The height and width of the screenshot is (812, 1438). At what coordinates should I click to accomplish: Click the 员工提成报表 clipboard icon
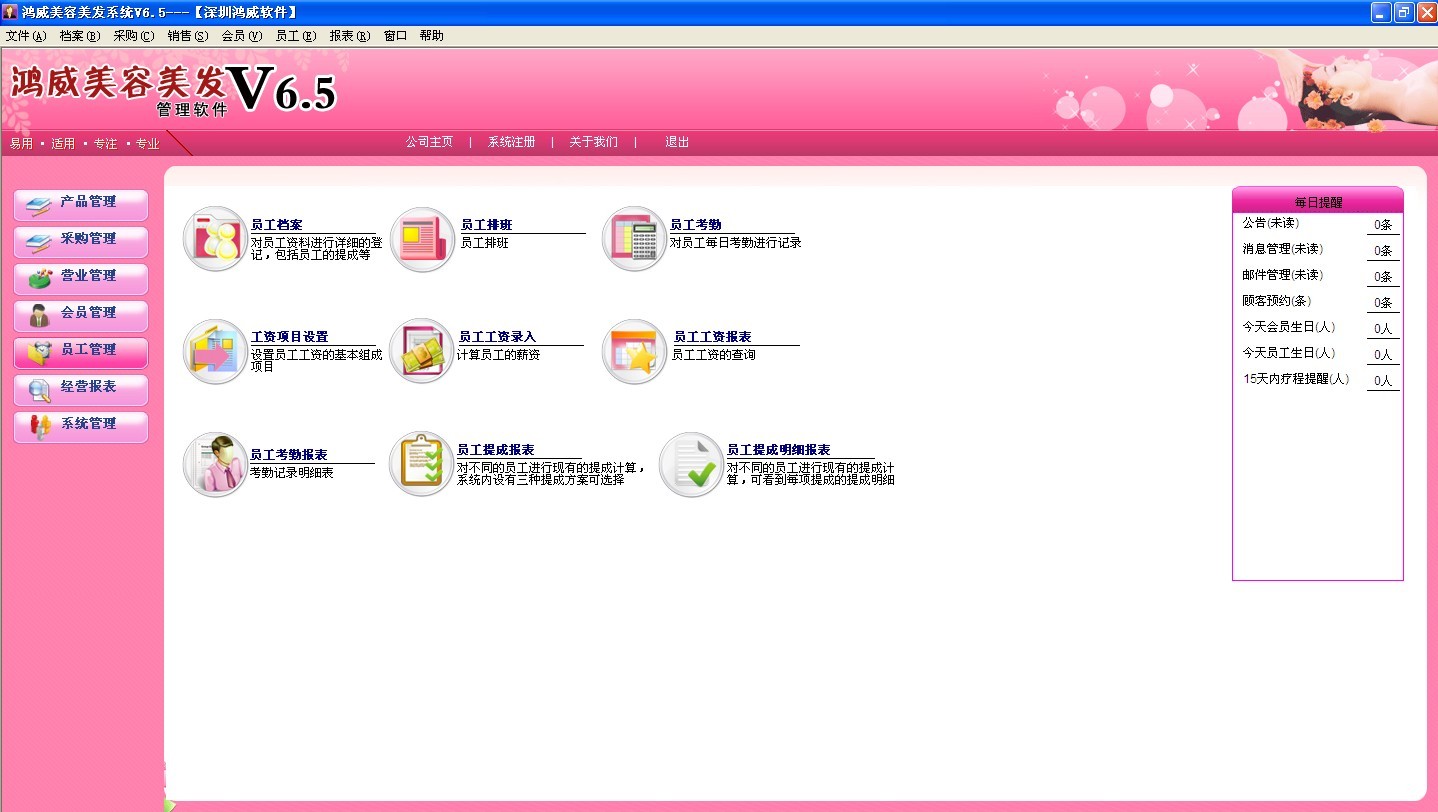click(422, 465)
